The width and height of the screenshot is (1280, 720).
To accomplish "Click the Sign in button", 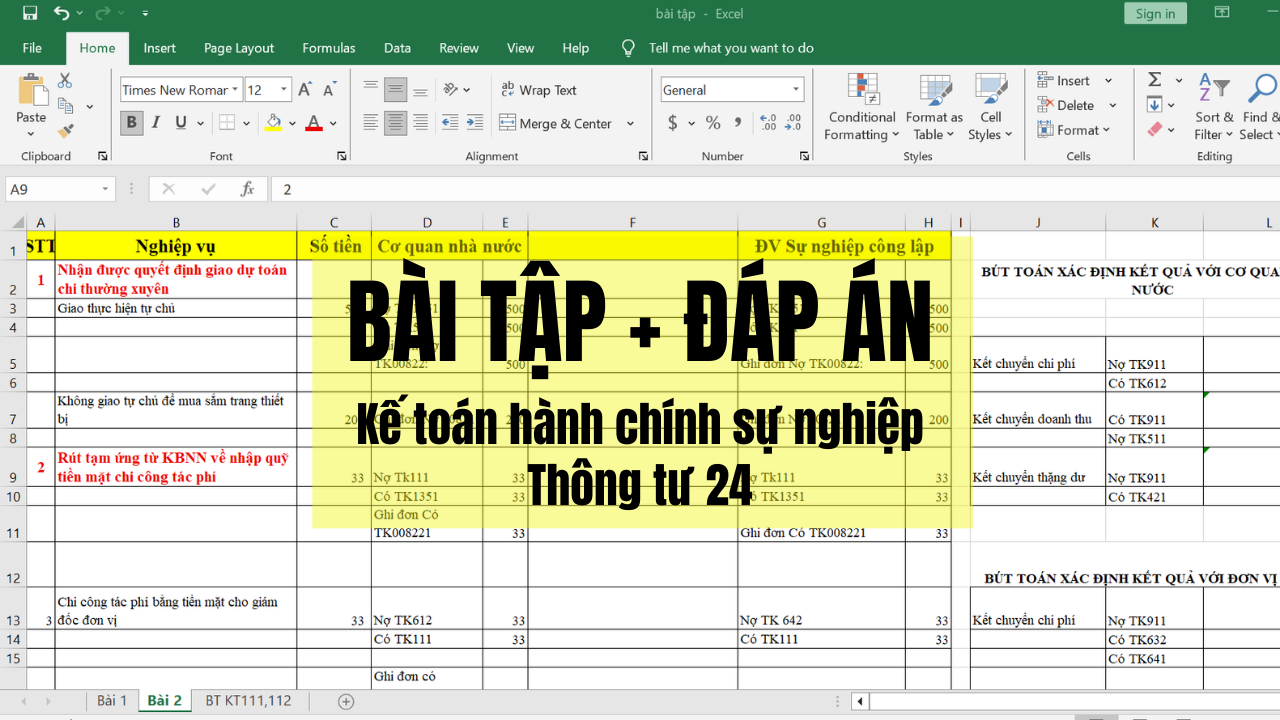I will 1155,13.
